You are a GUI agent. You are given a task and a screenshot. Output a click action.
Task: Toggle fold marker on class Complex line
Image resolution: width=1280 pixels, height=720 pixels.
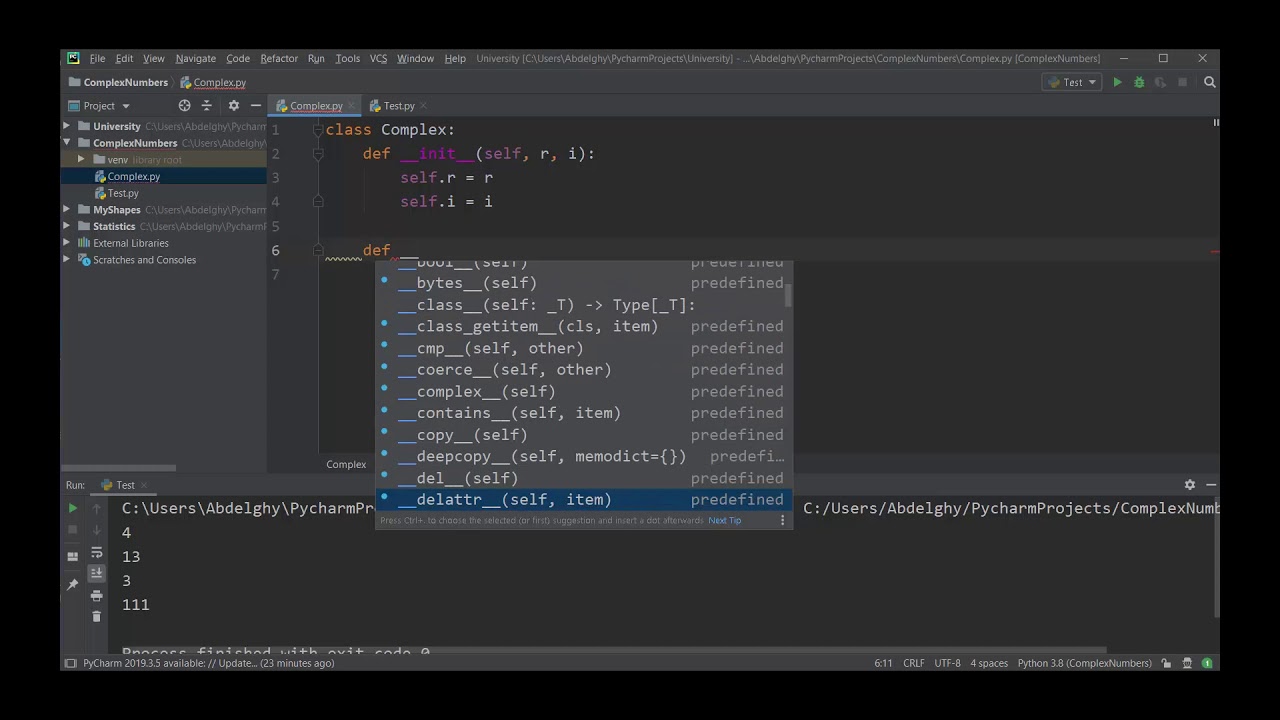pos(318,130)
